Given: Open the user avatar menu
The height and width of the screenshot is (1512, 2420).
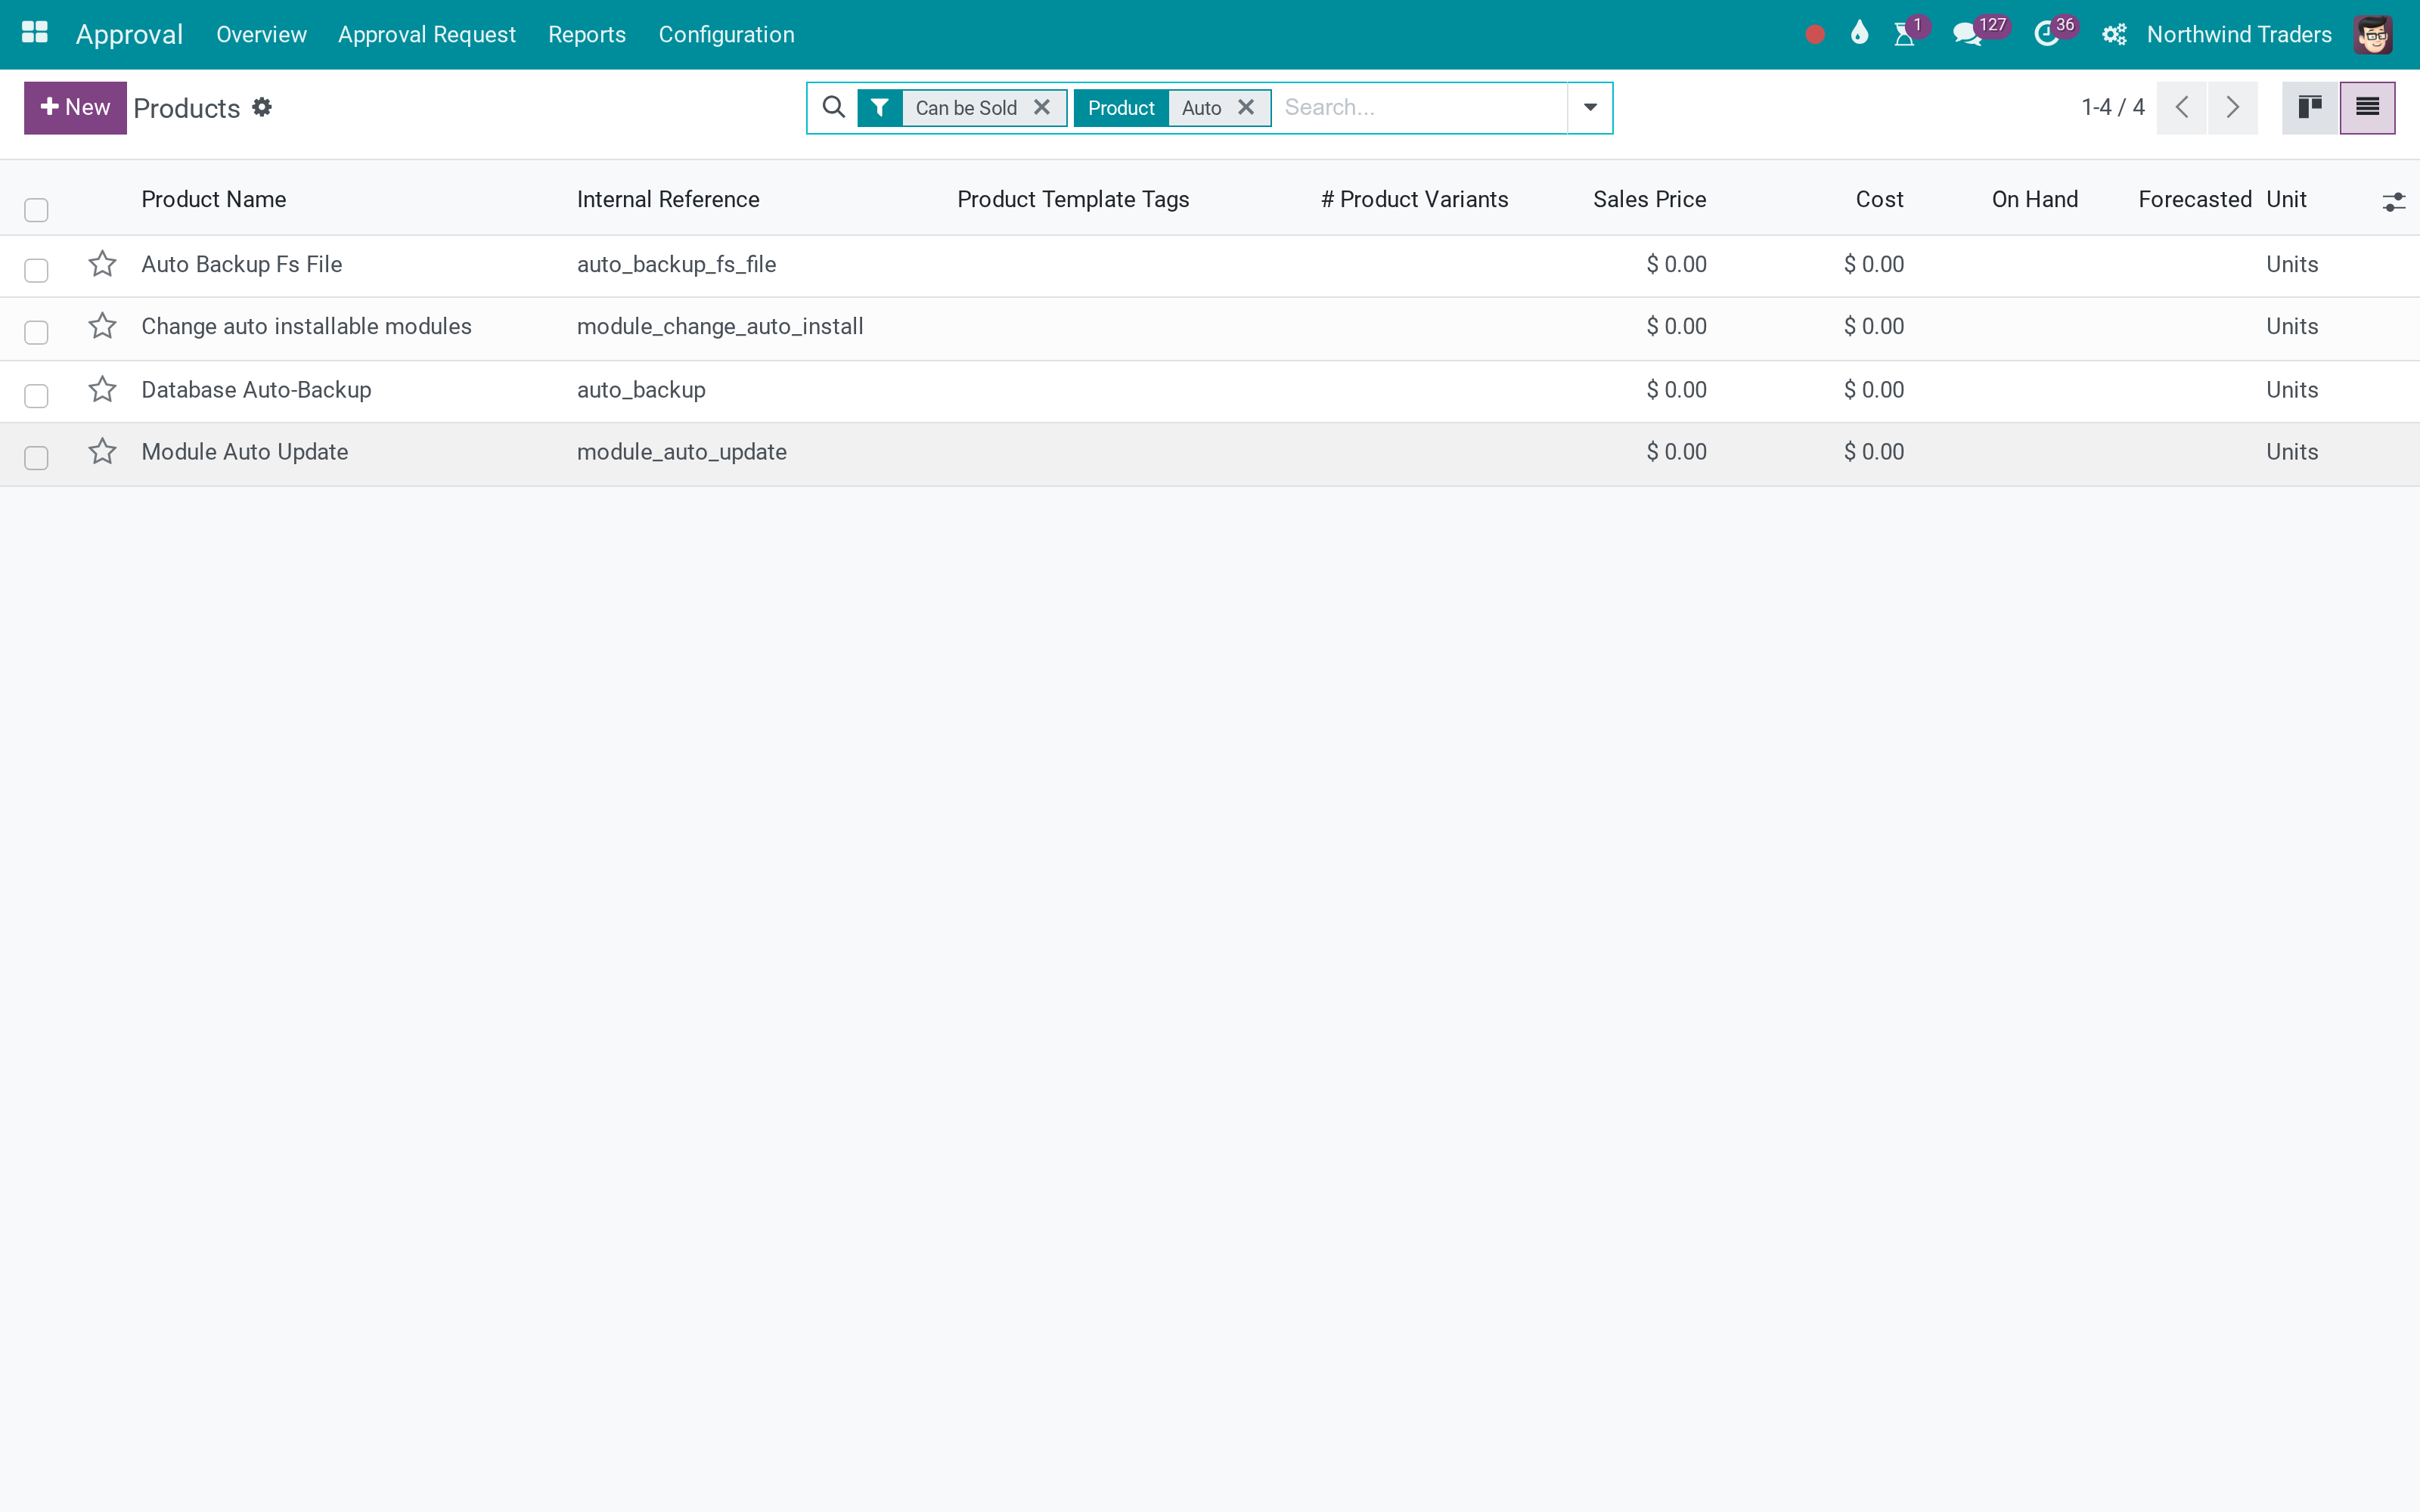Looking at the screenshot, I should coord(2373,35).
